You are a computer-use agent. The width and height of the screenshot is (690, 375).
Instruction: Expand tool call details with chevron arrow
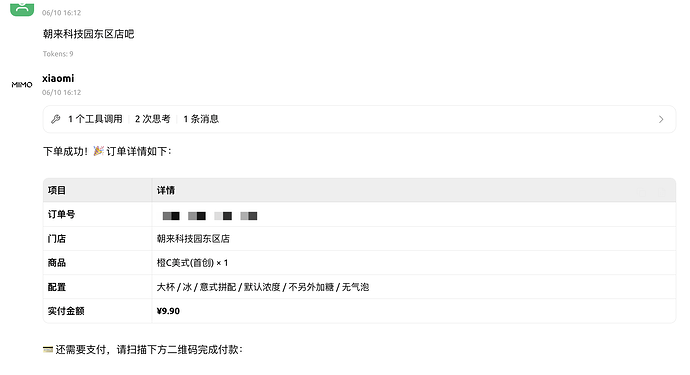(x=661, y=119)
